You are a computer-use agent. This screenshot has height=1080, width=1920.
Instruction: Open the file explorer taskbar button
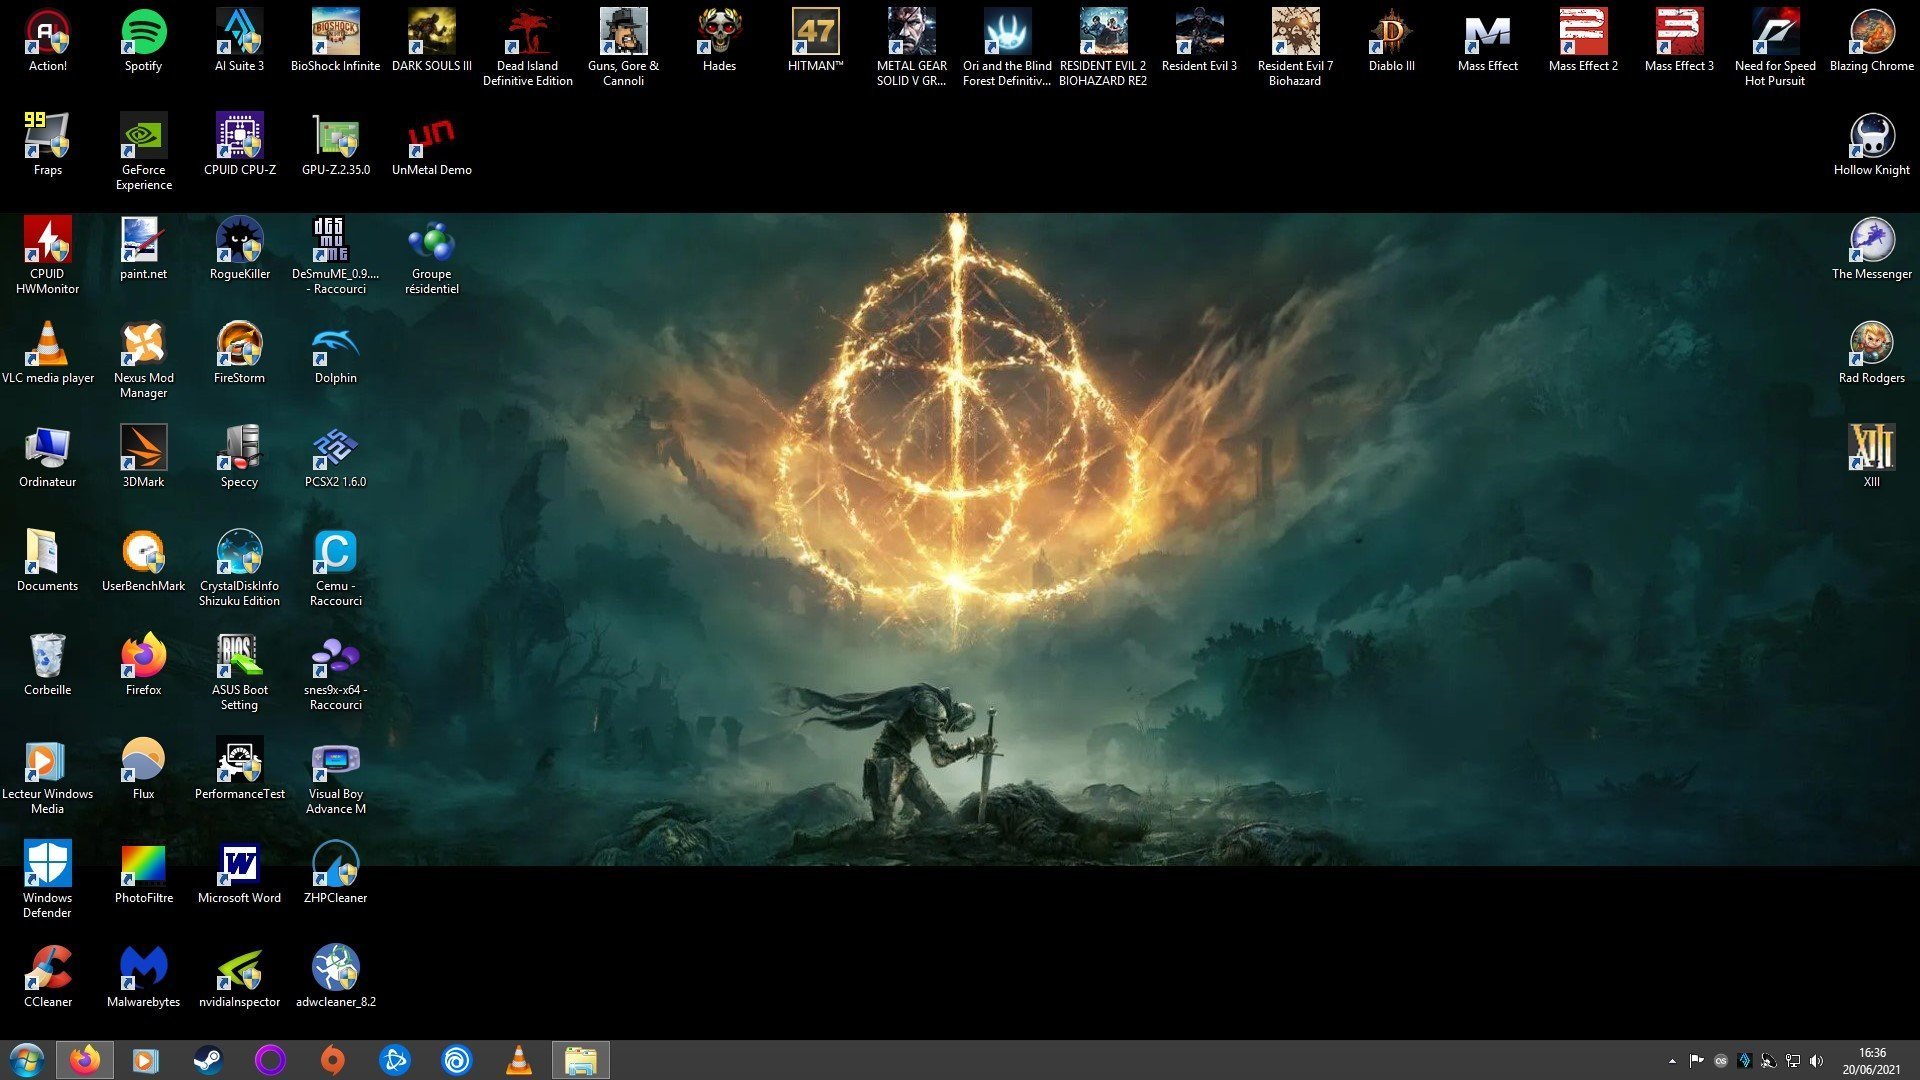pyautogui.click(x=580, y=1060)
